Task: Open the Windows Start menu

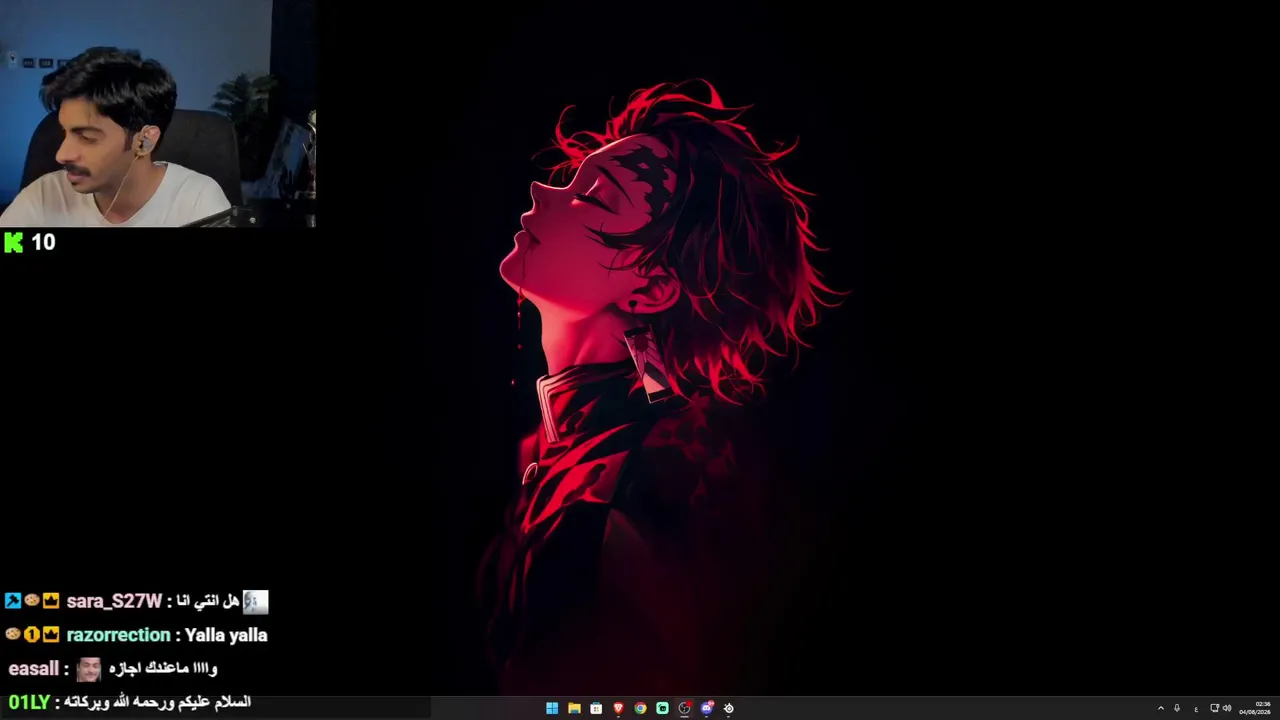Action: tap(552, 708)
